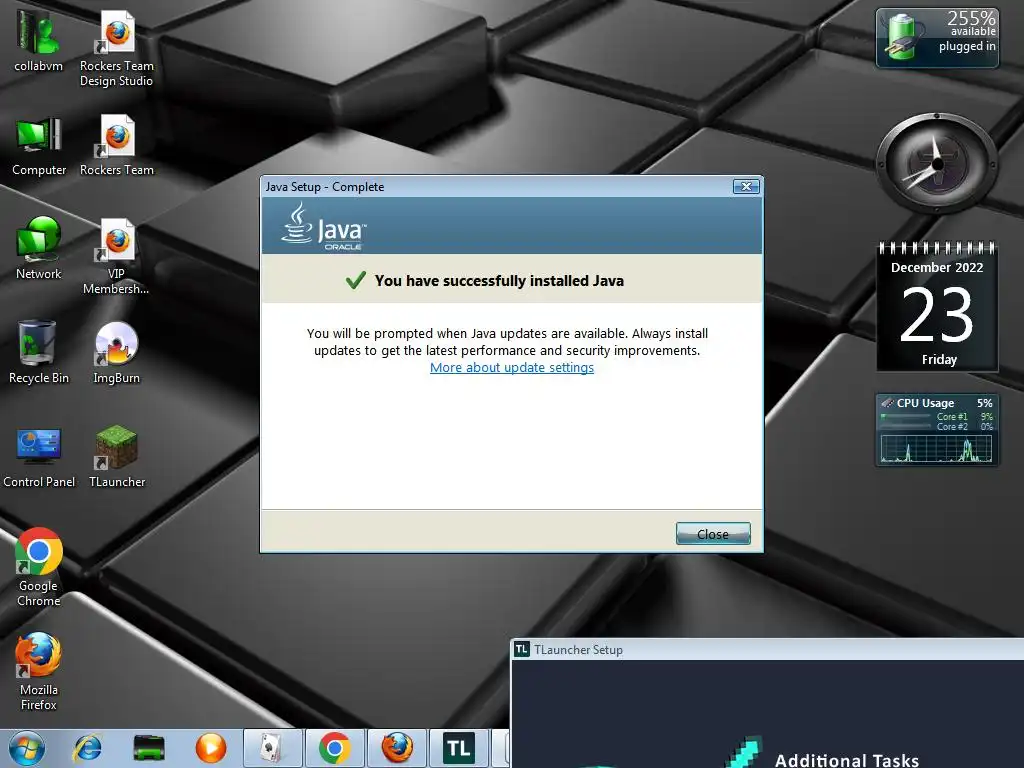Image resolution: width=1024 pixels, height=768 pixels.
Task: Switch to TL TLauncher taskbar item
Action: [x=458, y=748]
